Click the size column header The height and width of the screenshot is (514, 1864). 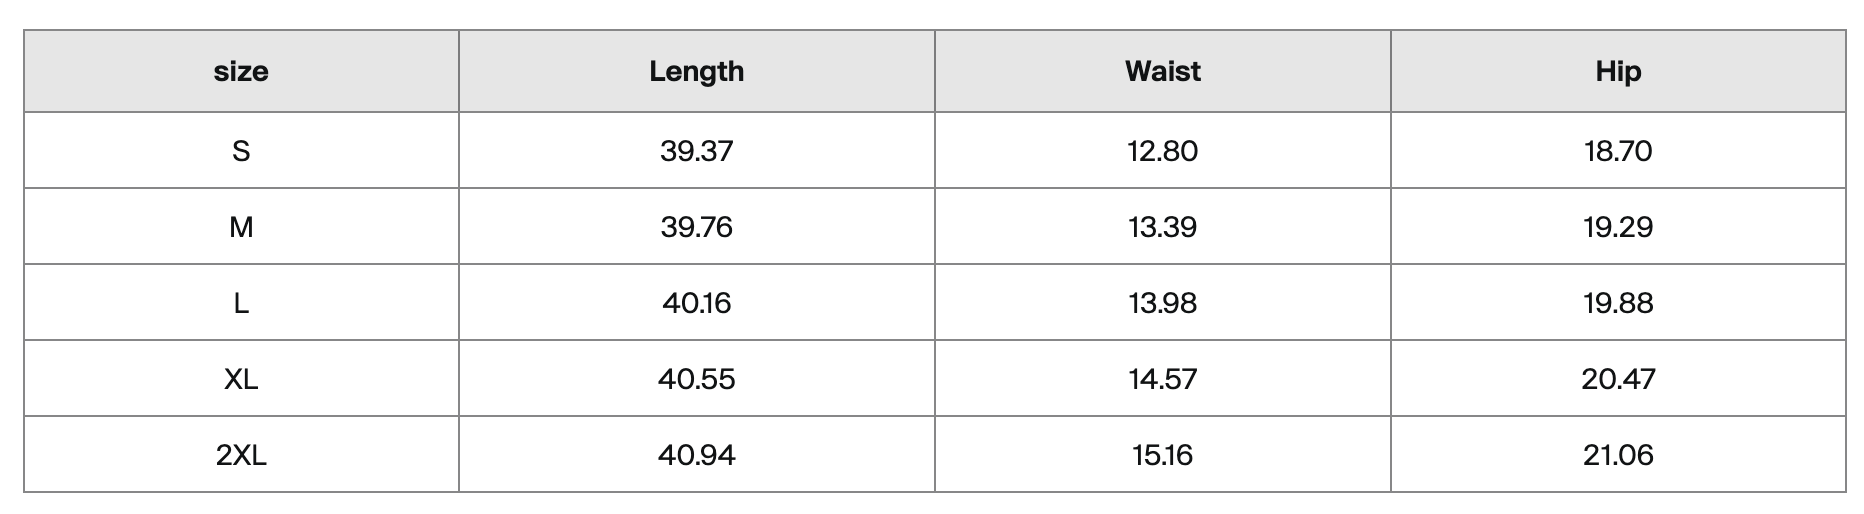point(241,71)
